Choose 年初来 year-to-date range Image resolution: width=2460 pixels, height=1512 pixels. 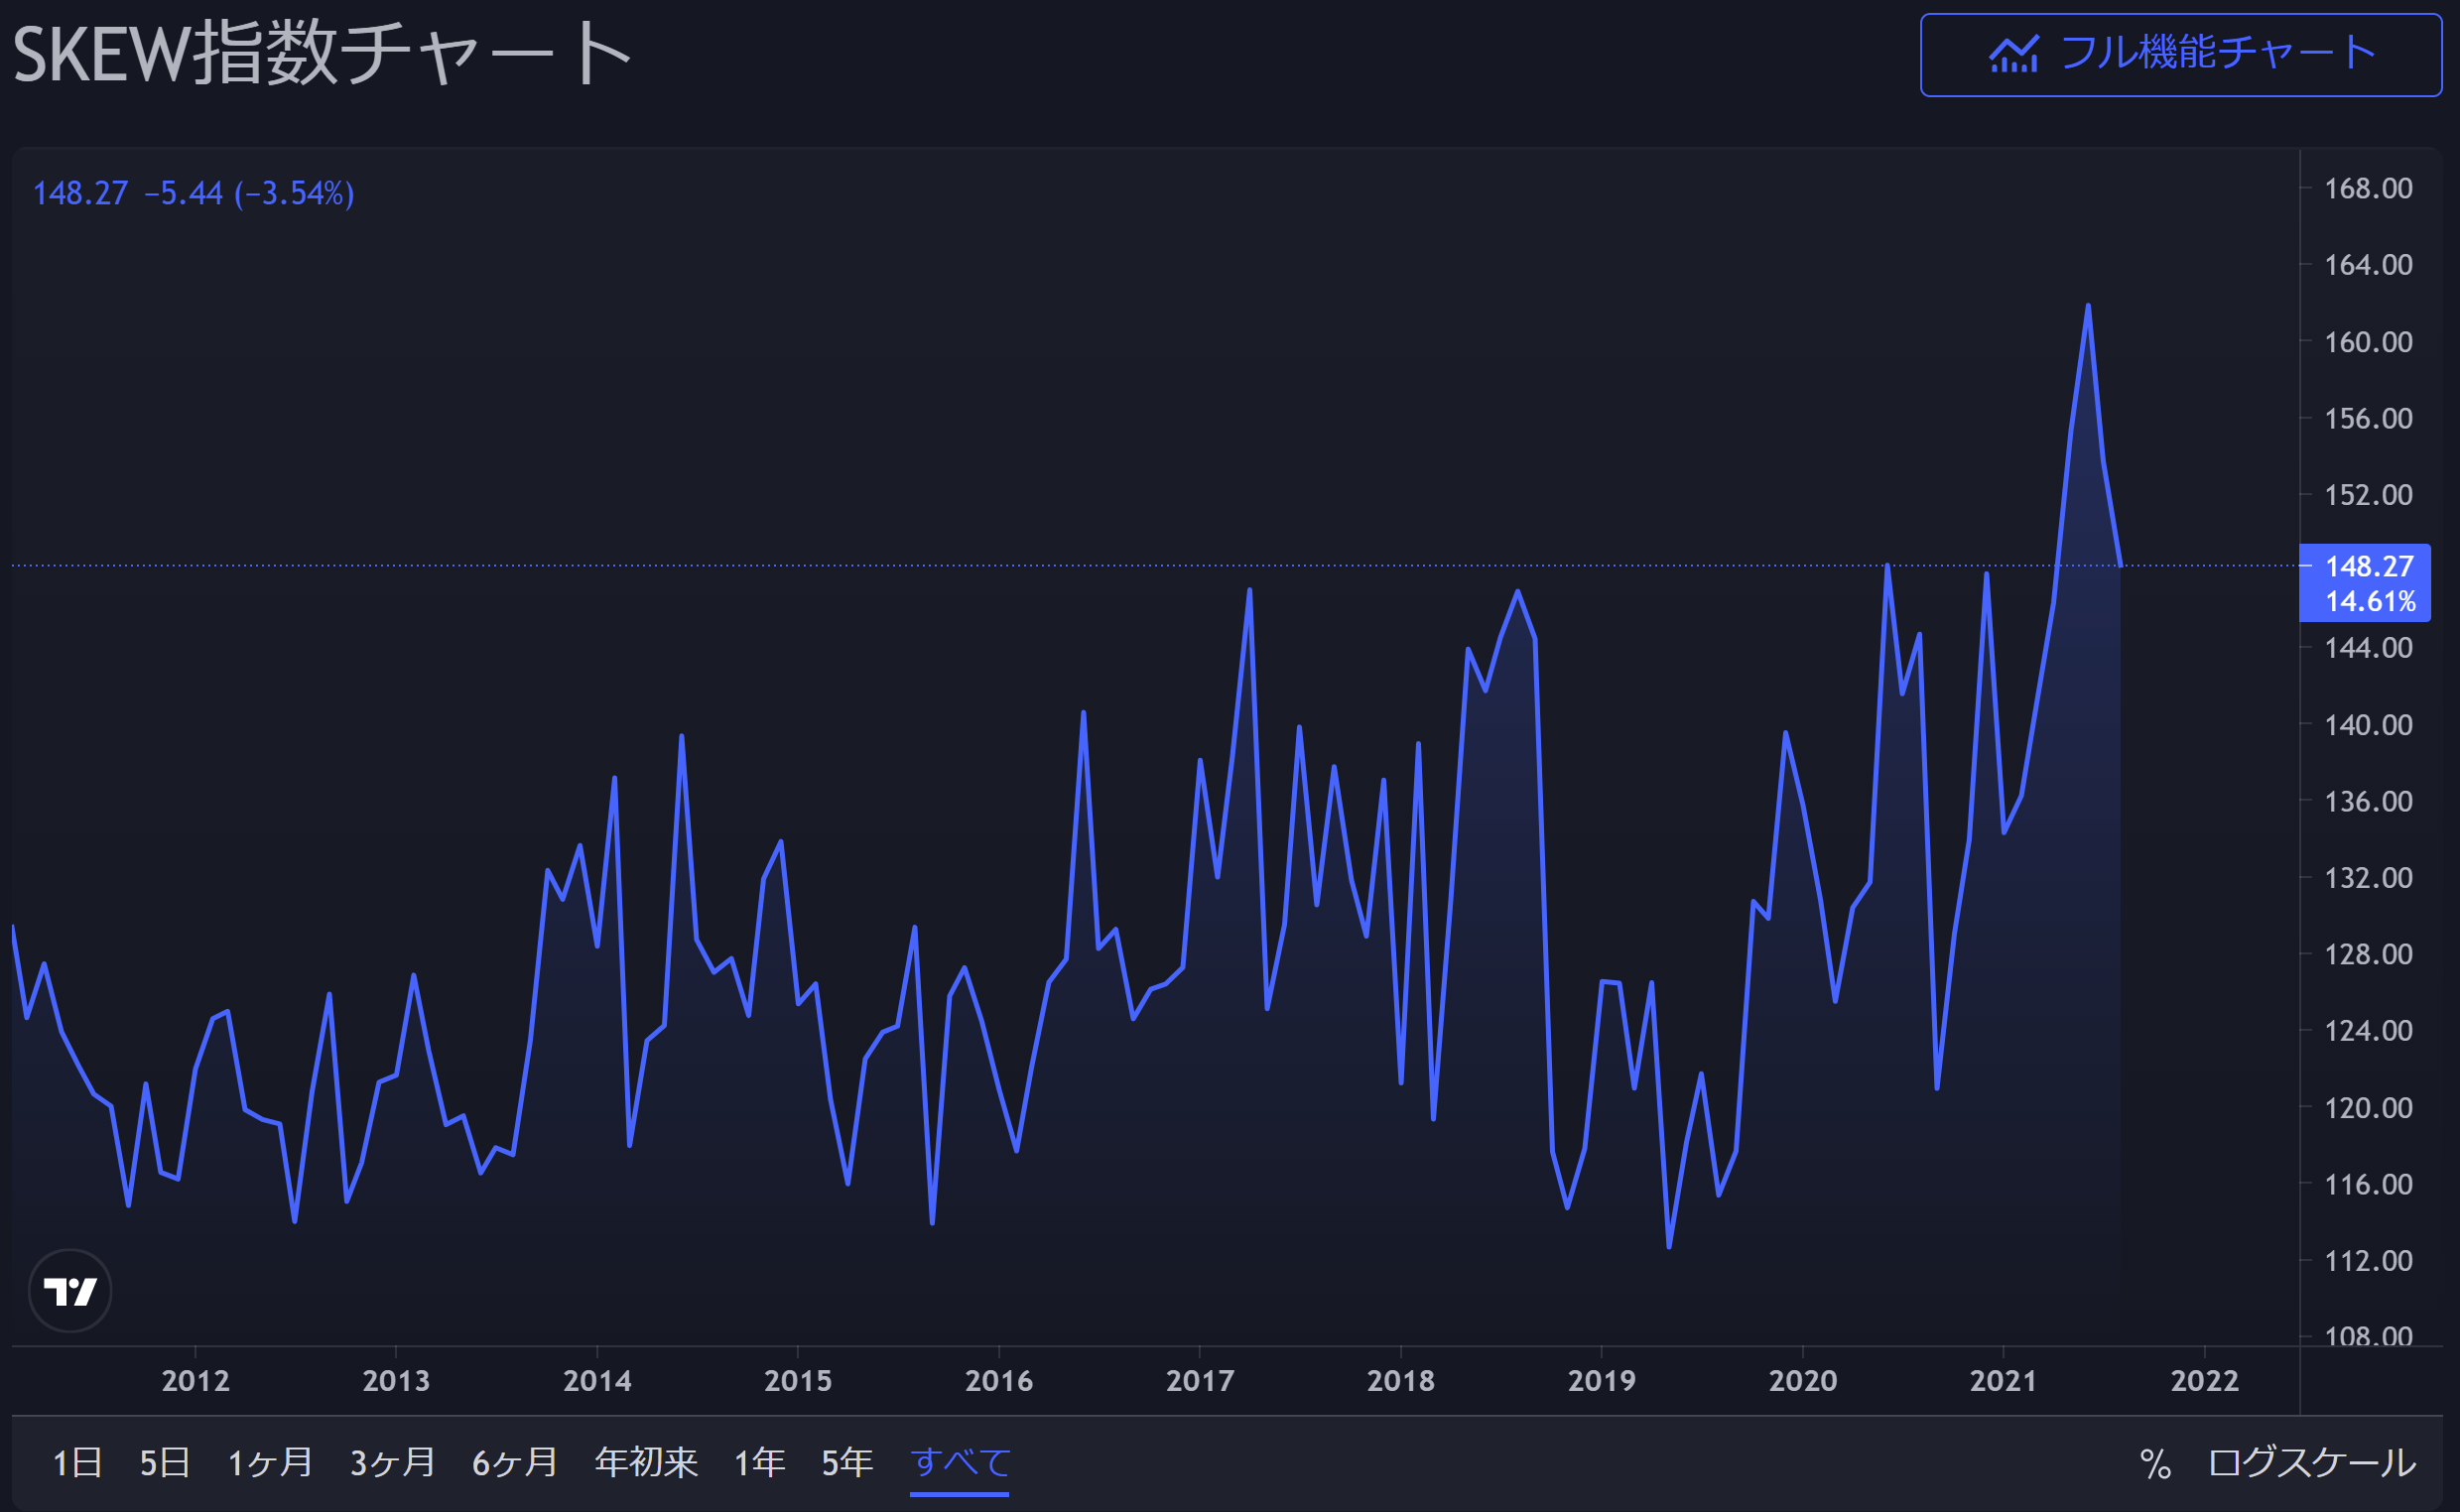pyautogui.click(x=646, y=1463)
